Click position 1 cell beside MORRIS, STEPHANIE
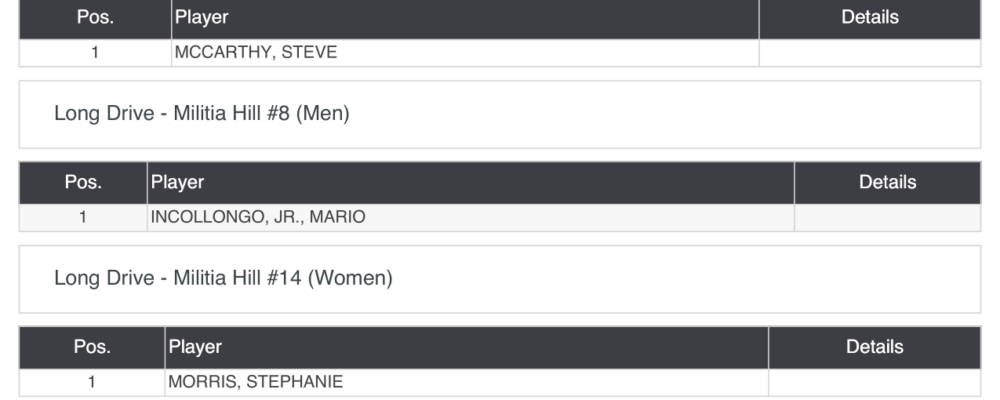Screen dimensions: 1000x400 [91, 381]
